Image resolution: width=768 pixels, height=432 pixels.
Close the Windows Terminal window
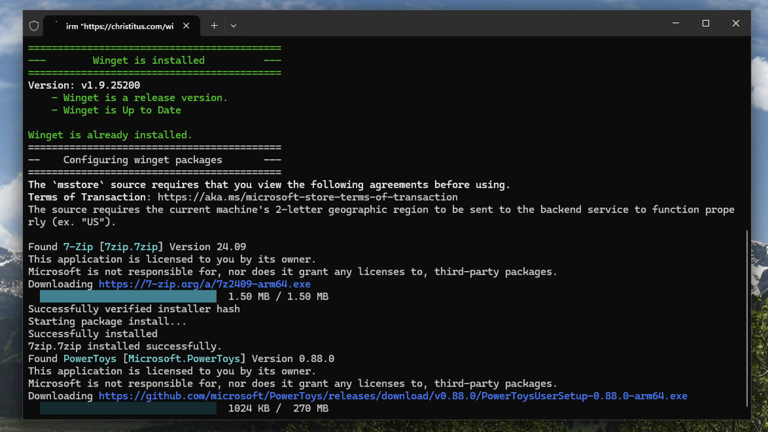[736, 24]
